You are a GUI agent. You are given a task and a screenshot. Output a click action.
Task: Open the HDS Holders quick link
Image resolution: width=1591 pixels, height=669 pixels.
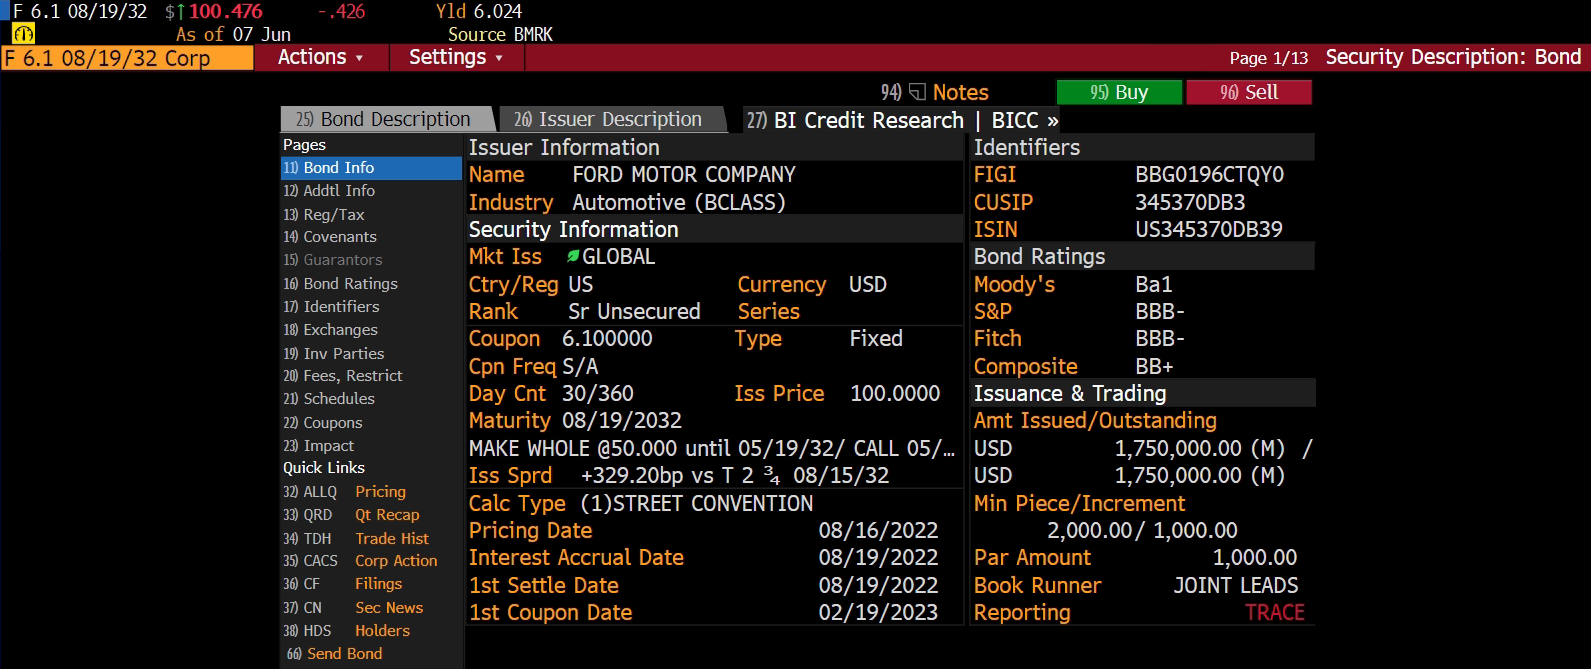pos(347,631)
